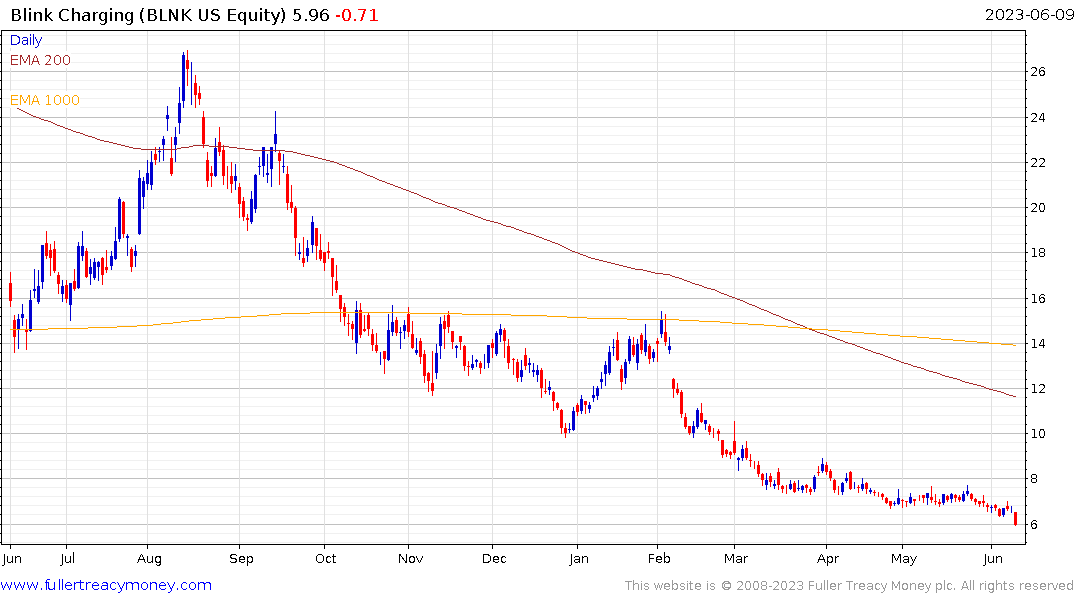
Task: Click the price axis label '20'
Action: pyautogui.click(x=1038, y=208)
